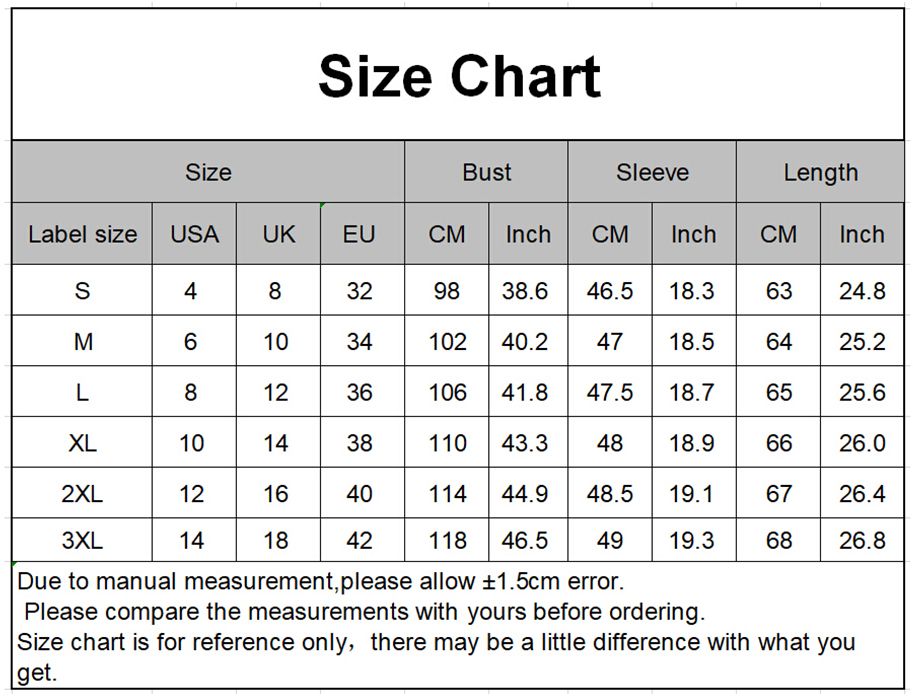Select the "3XL" label size cell
Screen dimensions: 913x697
point(82,541)
